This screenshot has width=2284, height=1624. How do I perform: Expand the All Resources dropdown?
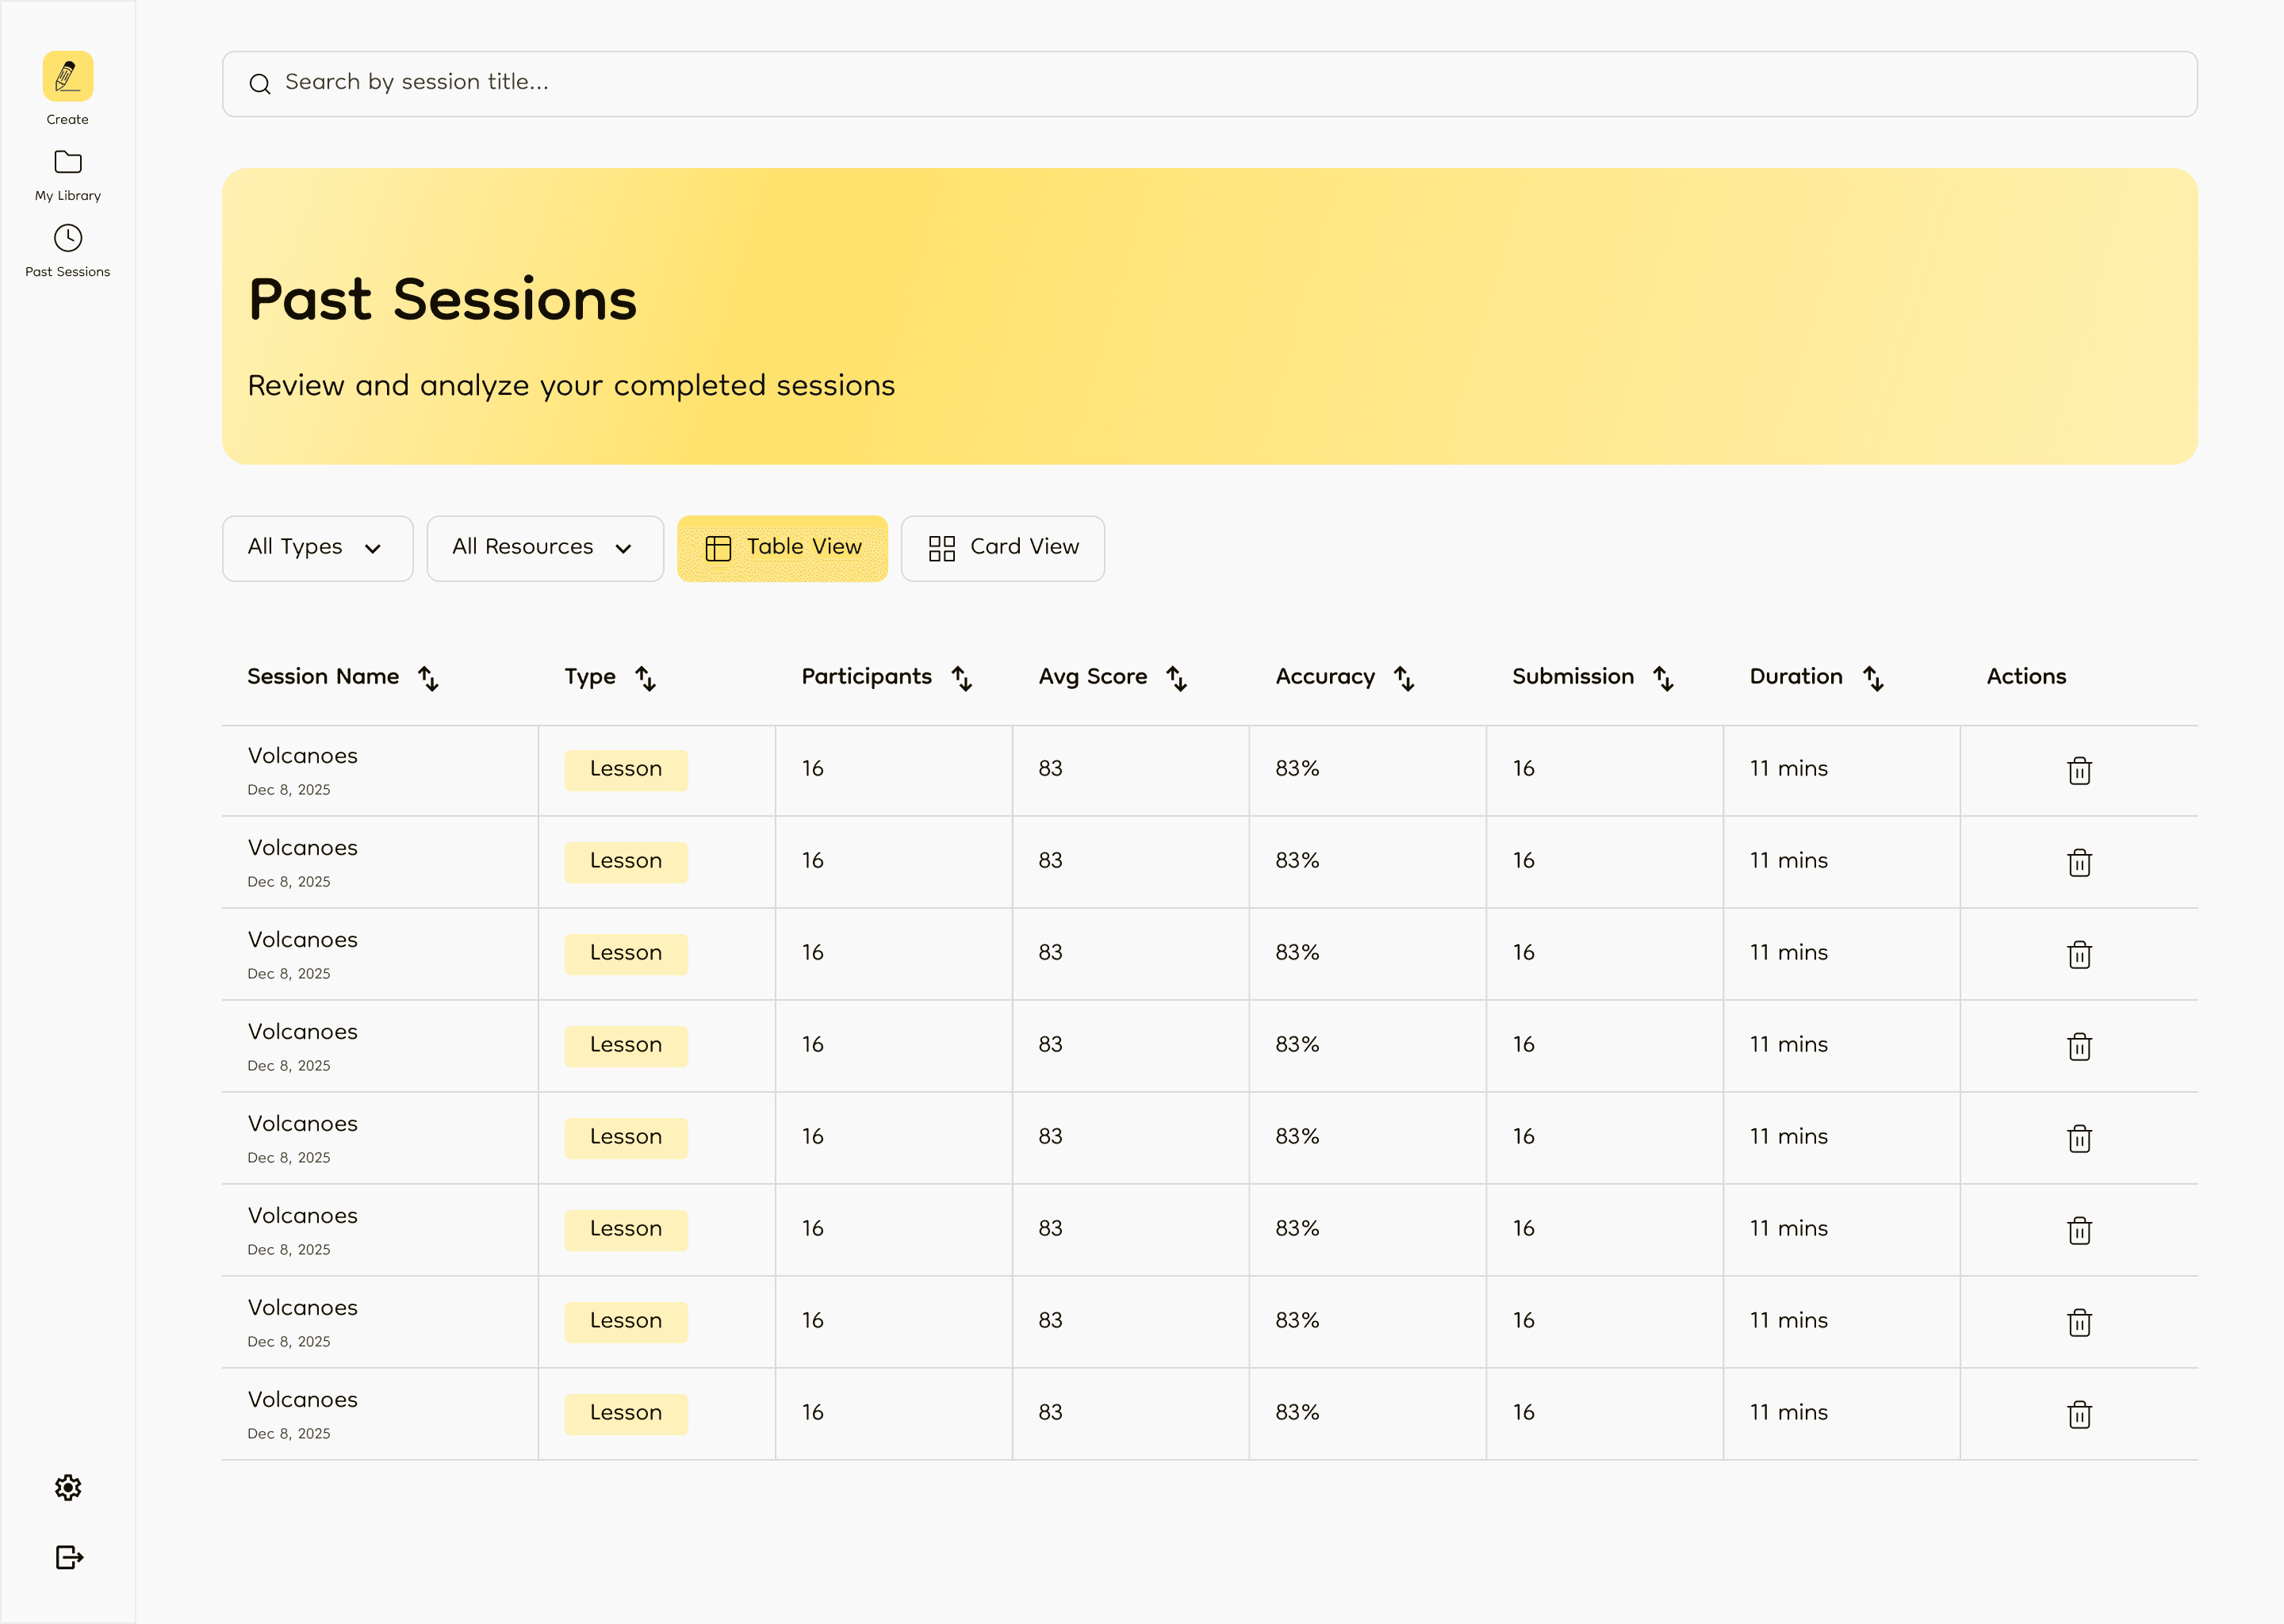click(x=544, y=548)
